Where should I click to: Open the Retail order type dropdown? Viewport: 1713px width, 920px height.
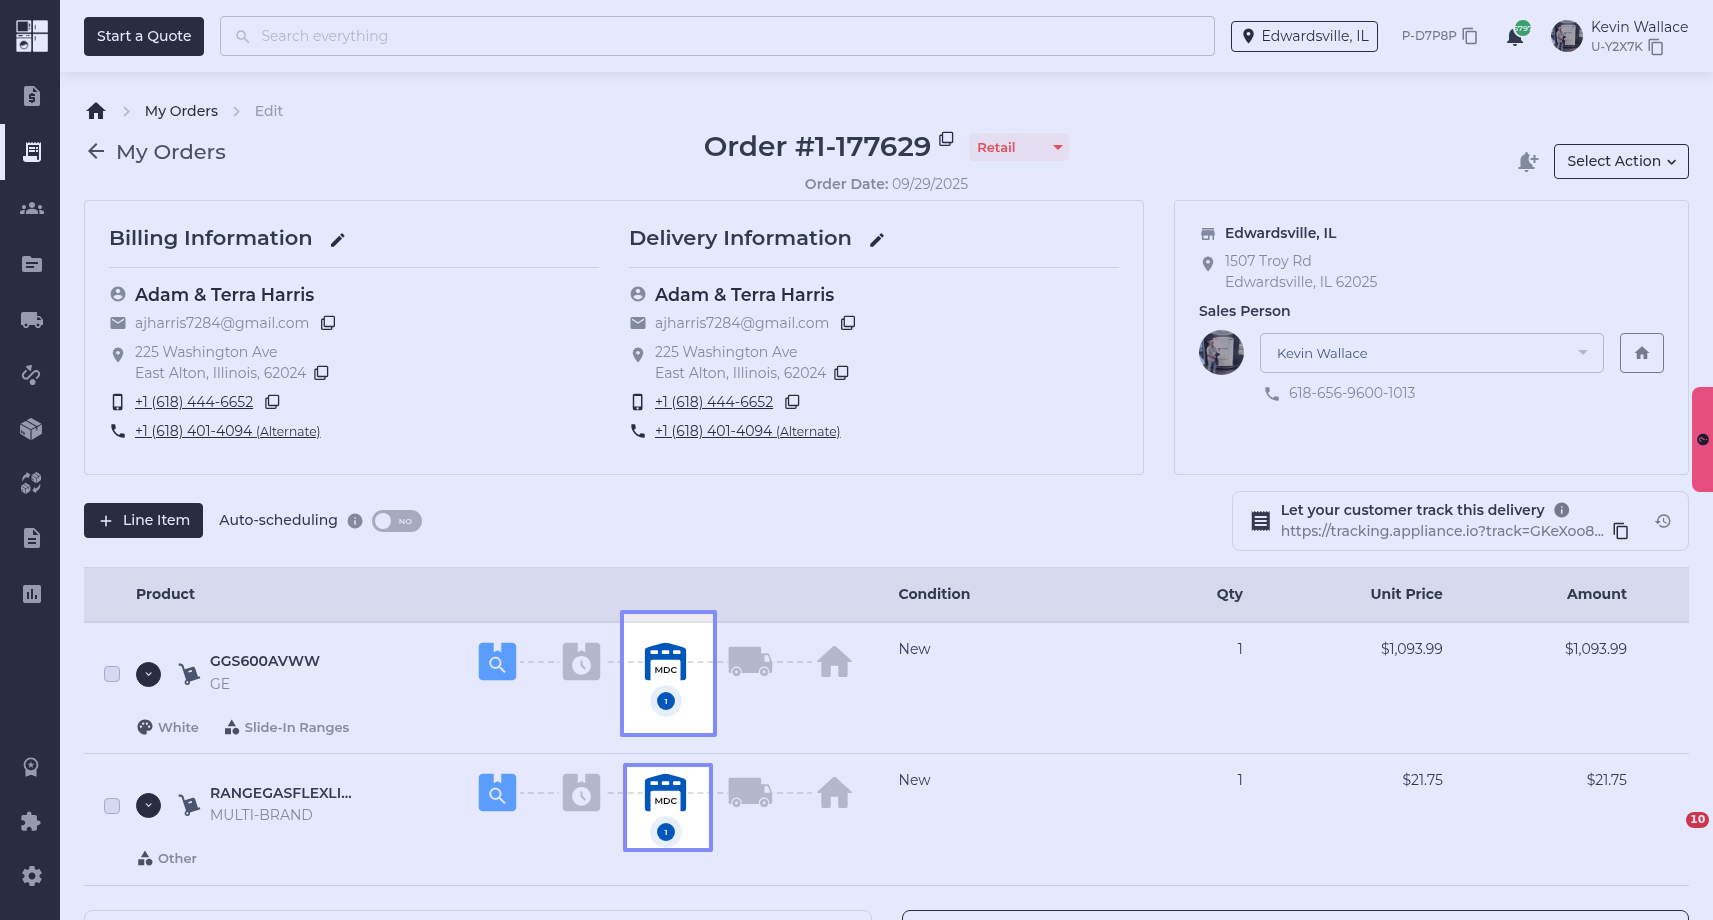1018,147
